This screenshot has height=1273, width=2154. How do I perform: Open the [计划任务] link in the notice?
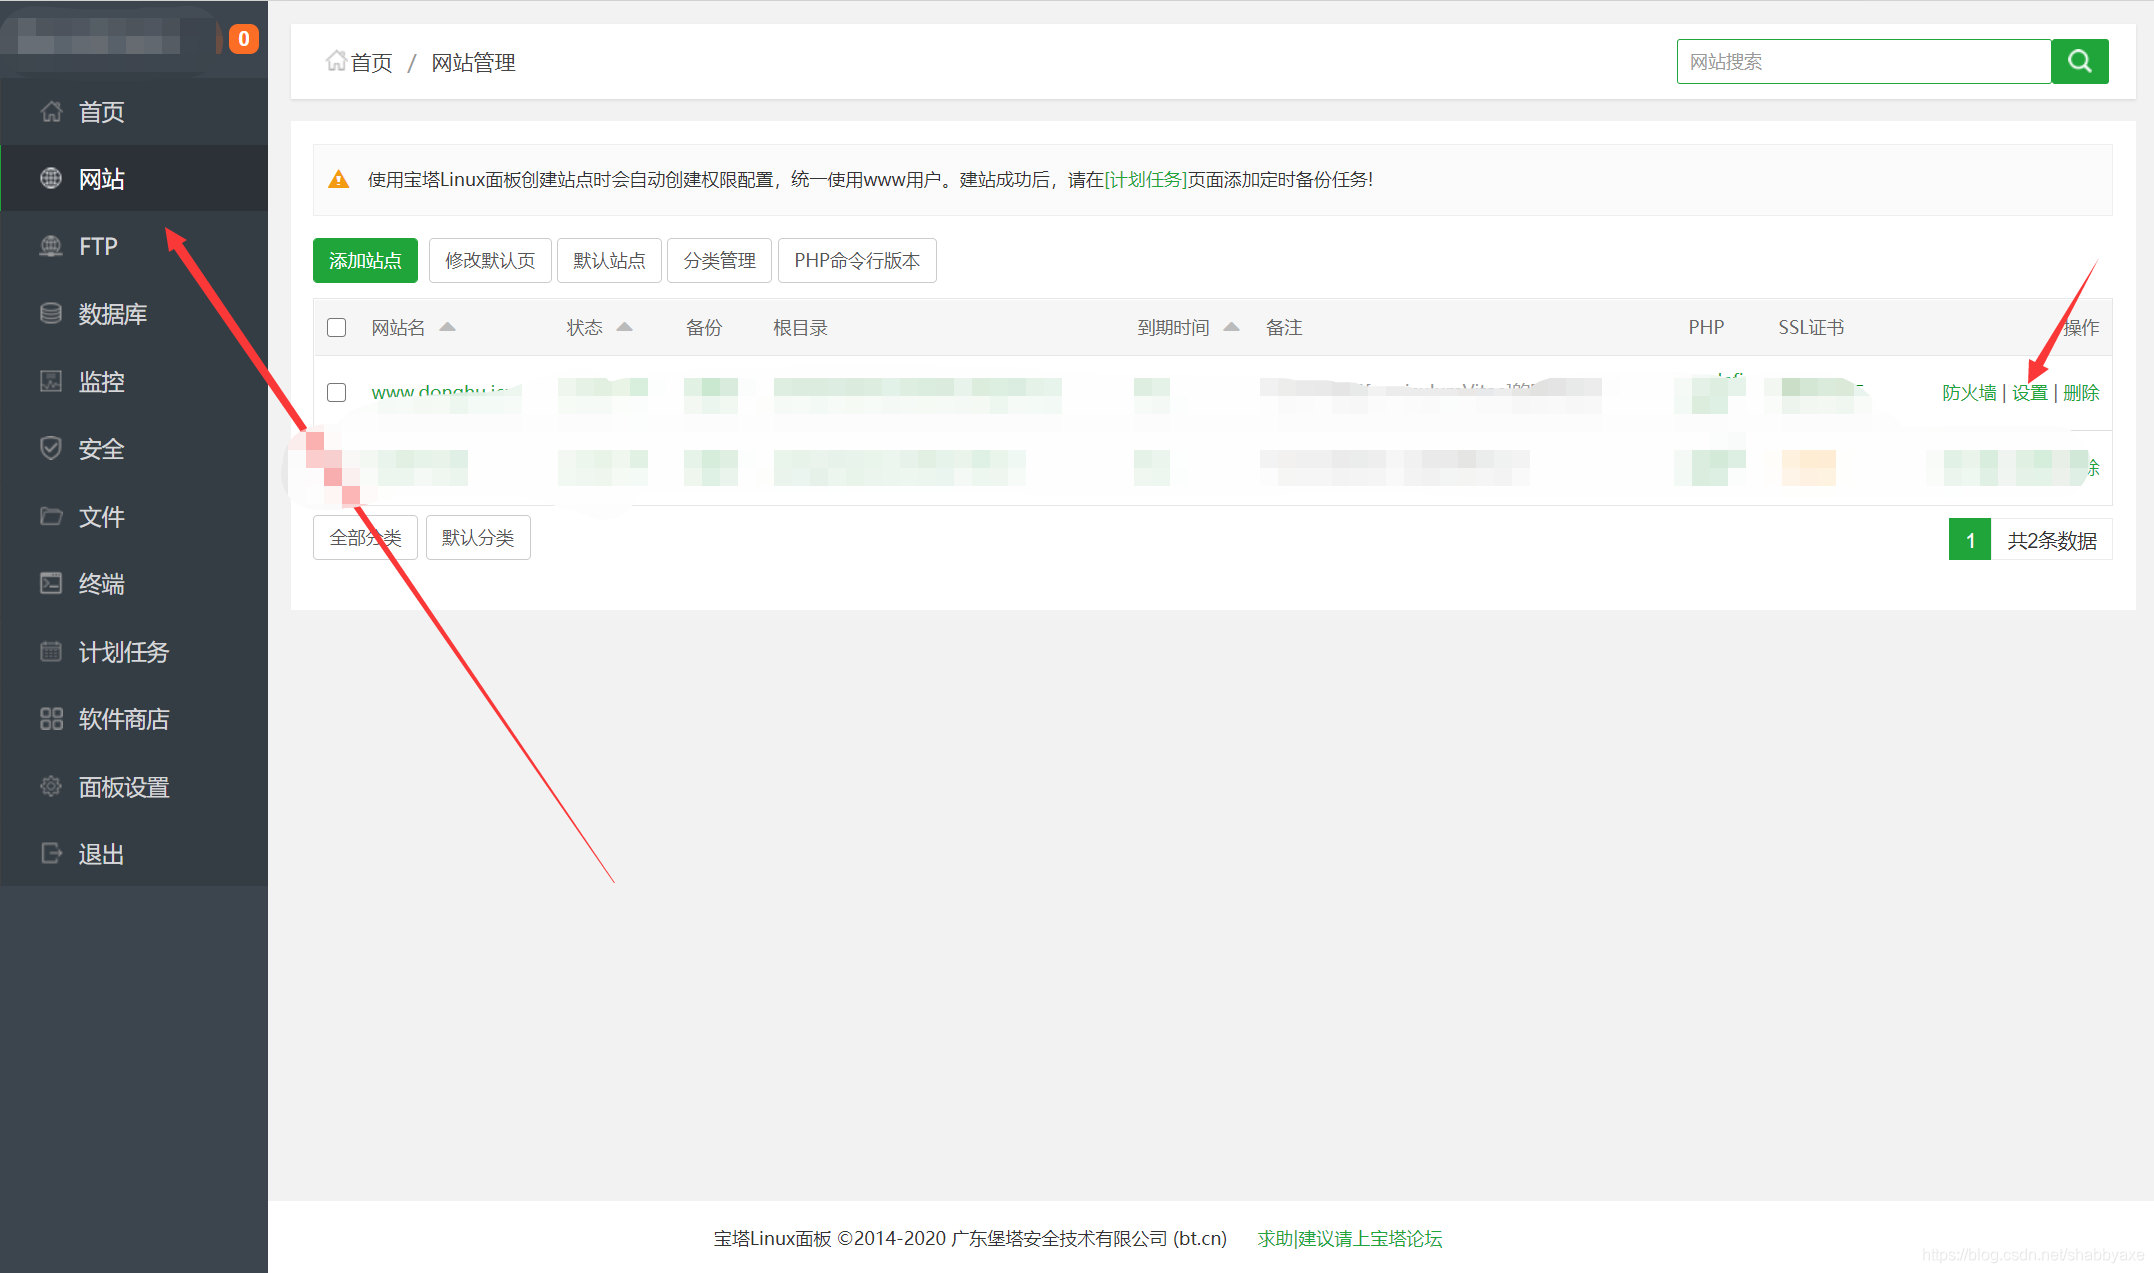tap(1145, 180)
